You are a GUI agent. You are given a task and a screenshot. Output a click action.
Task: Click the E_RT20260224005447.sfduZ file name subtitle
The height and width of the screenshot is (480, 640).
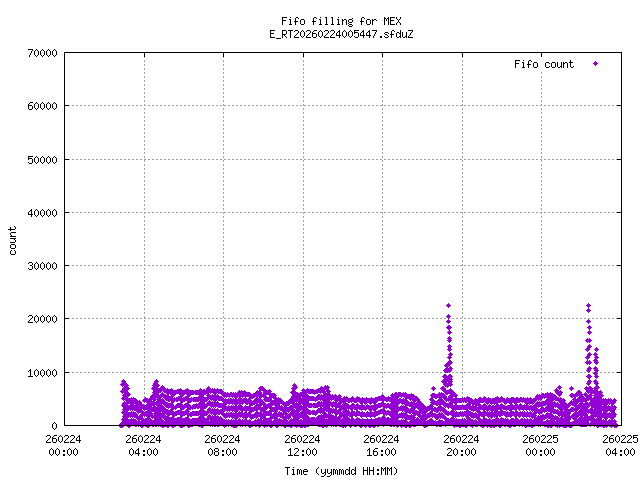342,34
